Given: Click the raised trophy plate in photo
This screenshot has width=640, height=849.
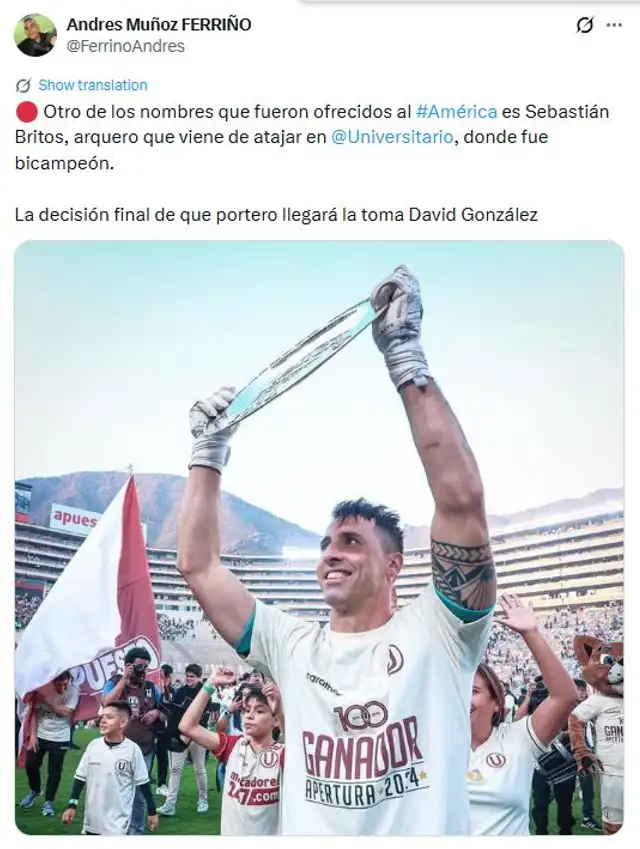Looking at the screenshot, I should [x=298, y=360].
